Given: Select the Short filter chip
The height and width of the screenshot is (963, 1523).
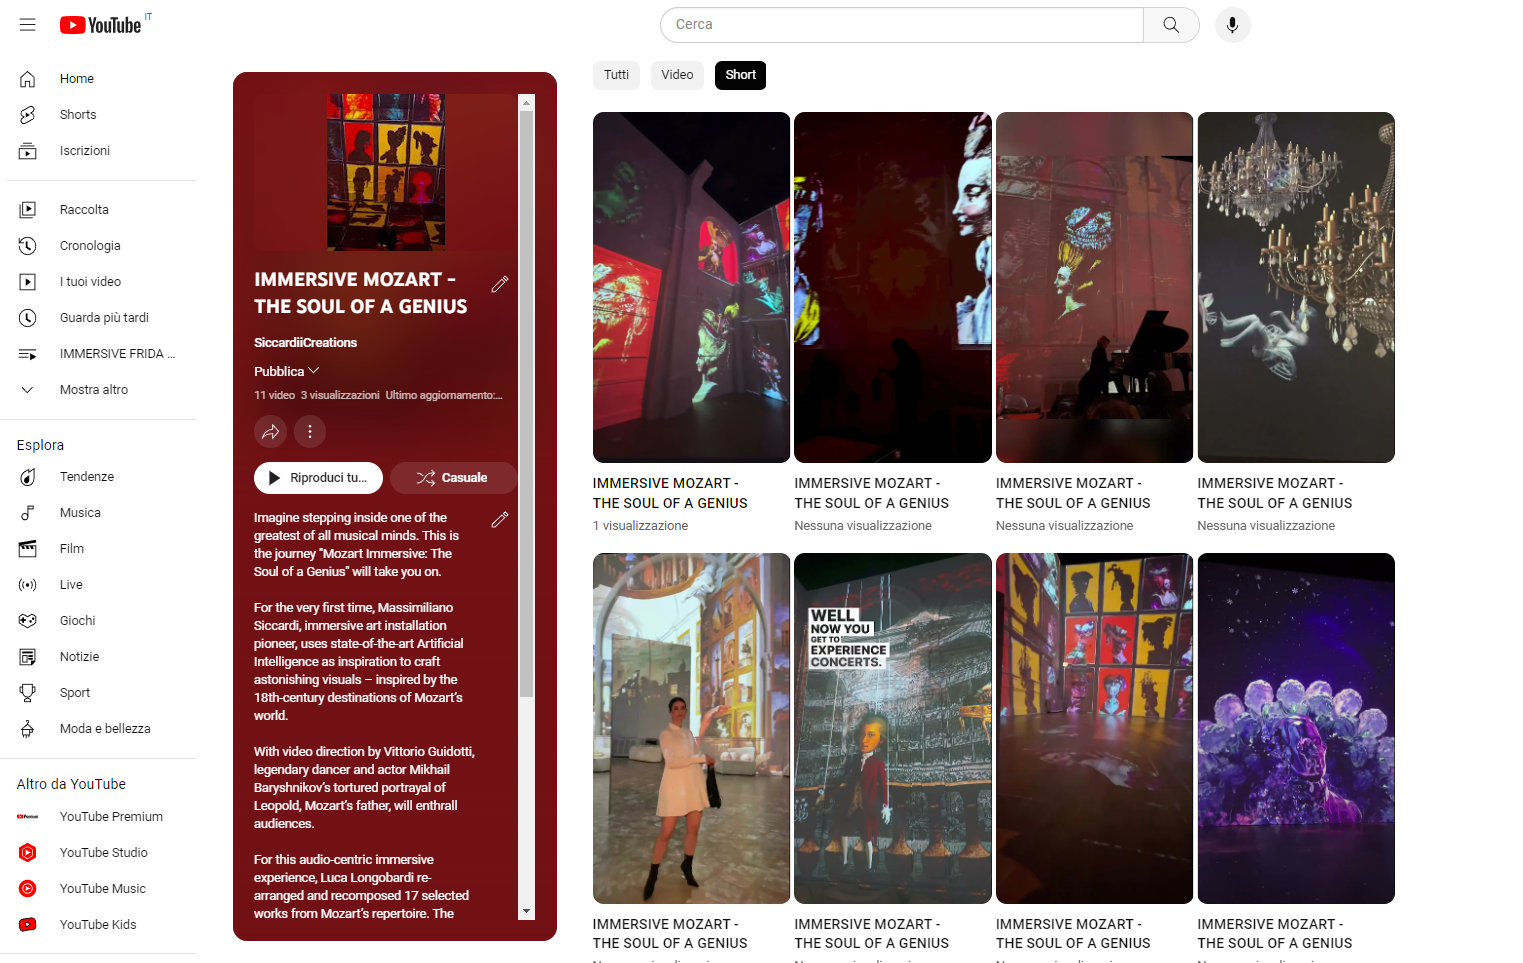Looking at the screenshot, I should point(740,75).
